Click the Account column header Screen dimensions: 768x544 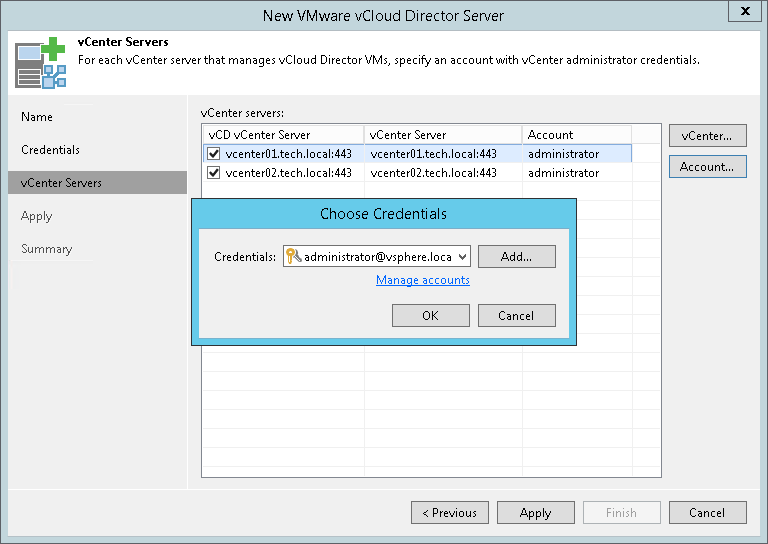(x=576, y=135)
